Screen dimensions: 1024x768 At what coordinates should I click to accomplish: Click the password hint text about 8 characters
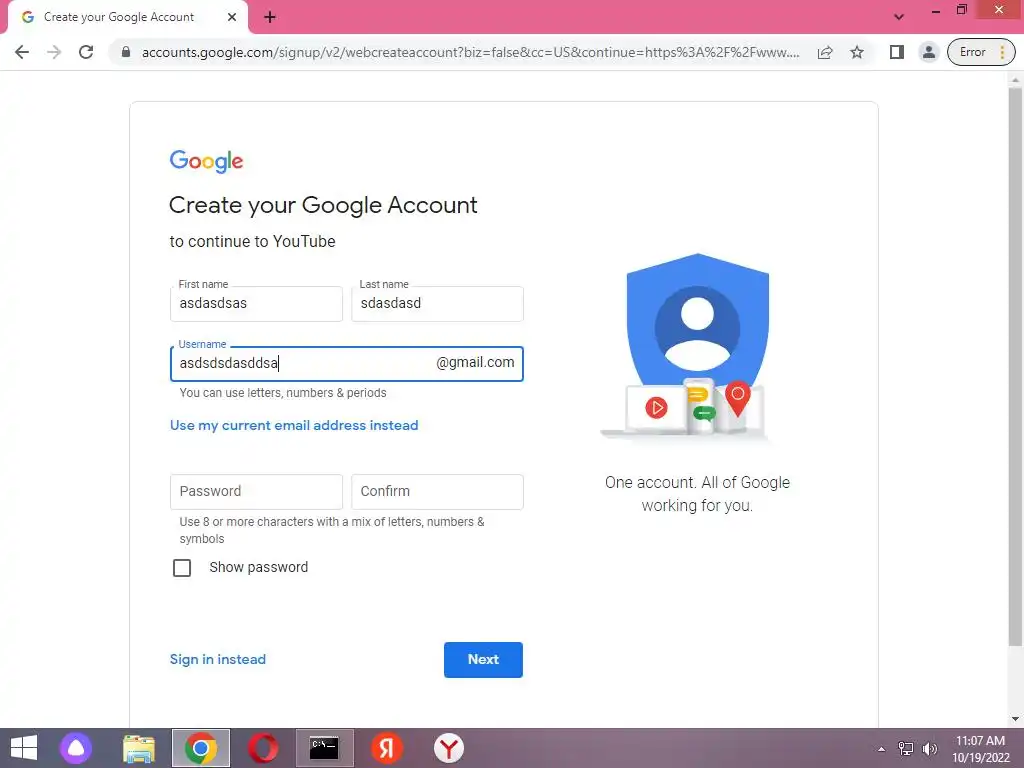pos(332,530)
